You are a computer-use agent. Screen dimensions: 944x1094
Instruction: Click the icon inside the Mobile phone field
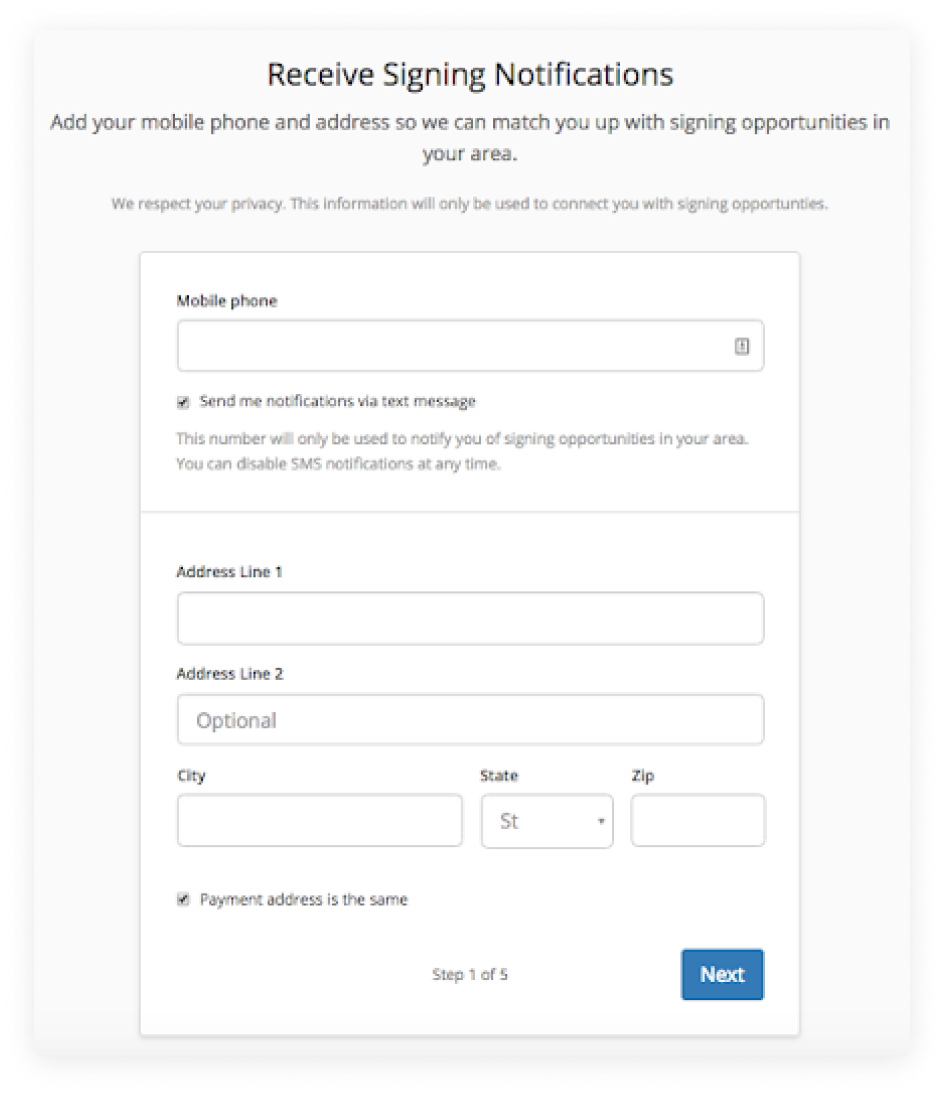point(741,344)
